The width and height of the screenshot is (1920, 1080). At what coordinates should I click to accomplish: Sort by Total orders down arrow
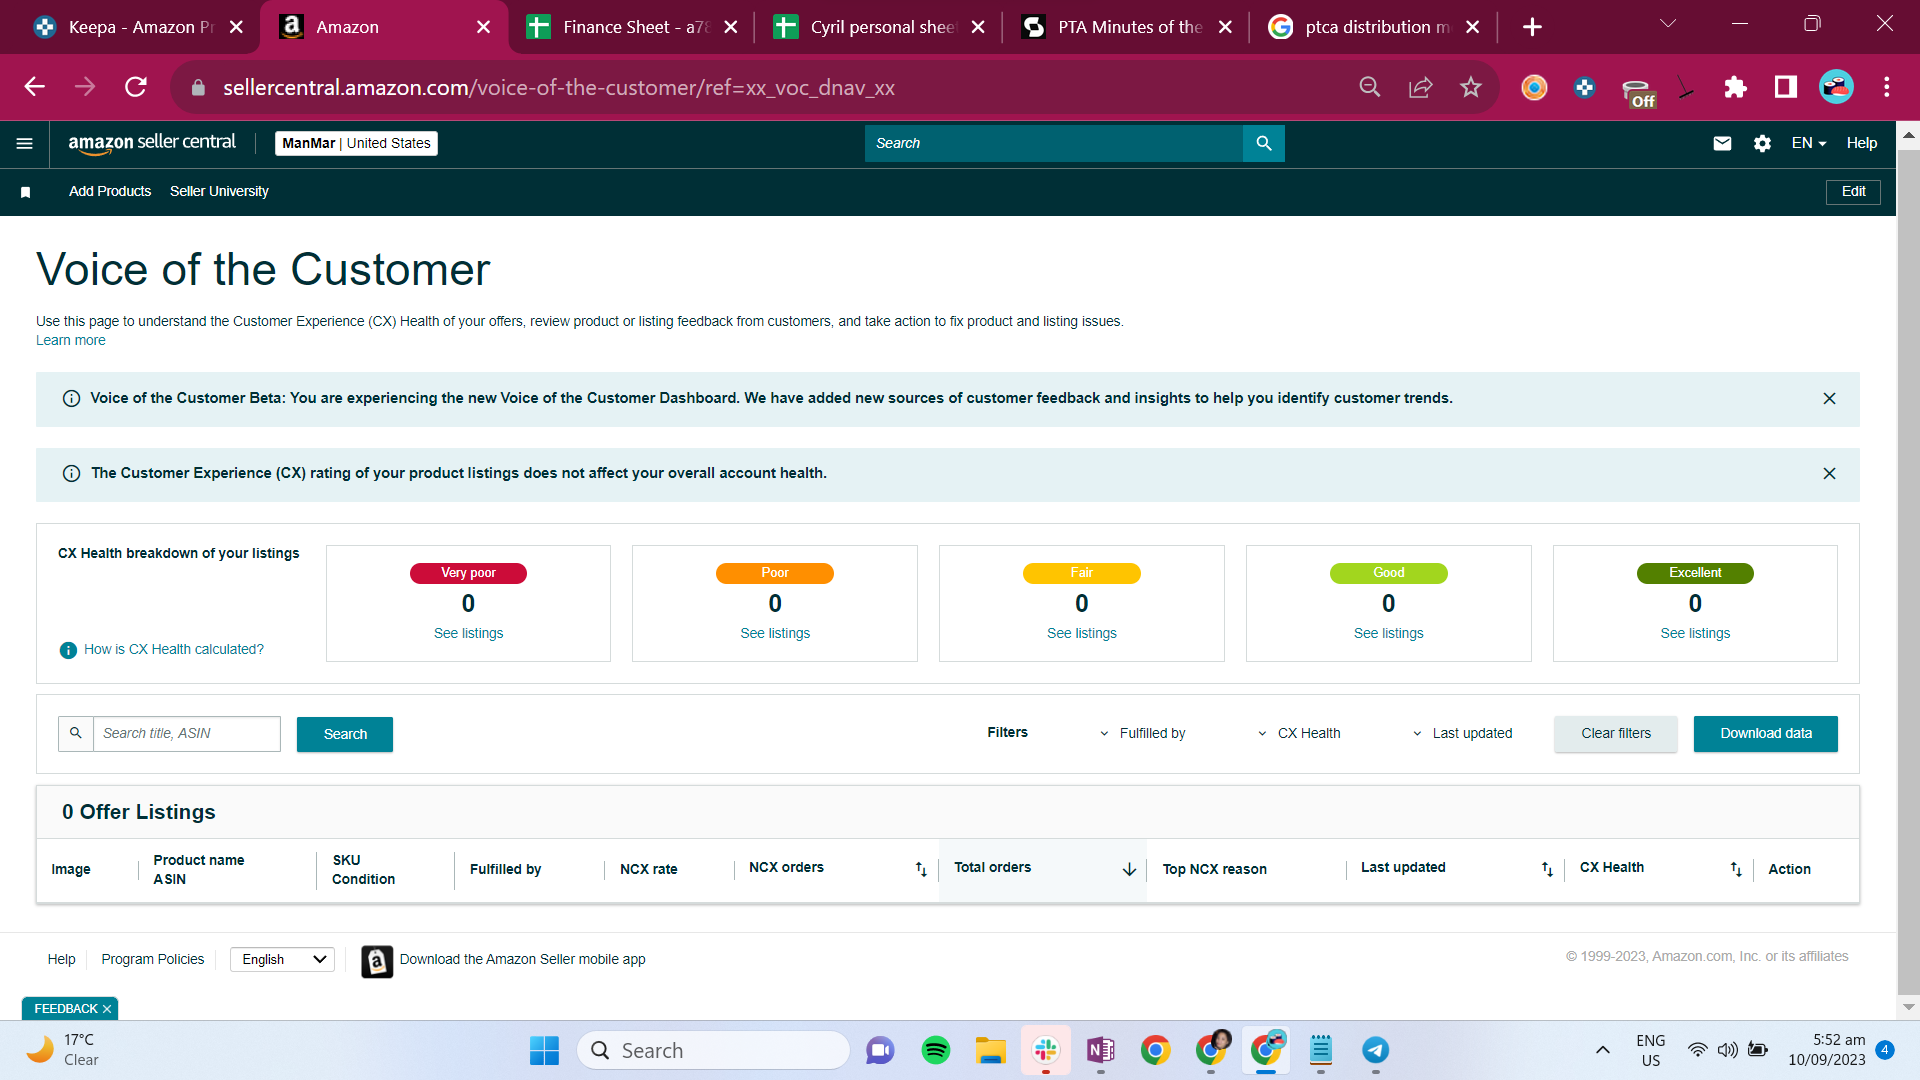[1129, 869]
